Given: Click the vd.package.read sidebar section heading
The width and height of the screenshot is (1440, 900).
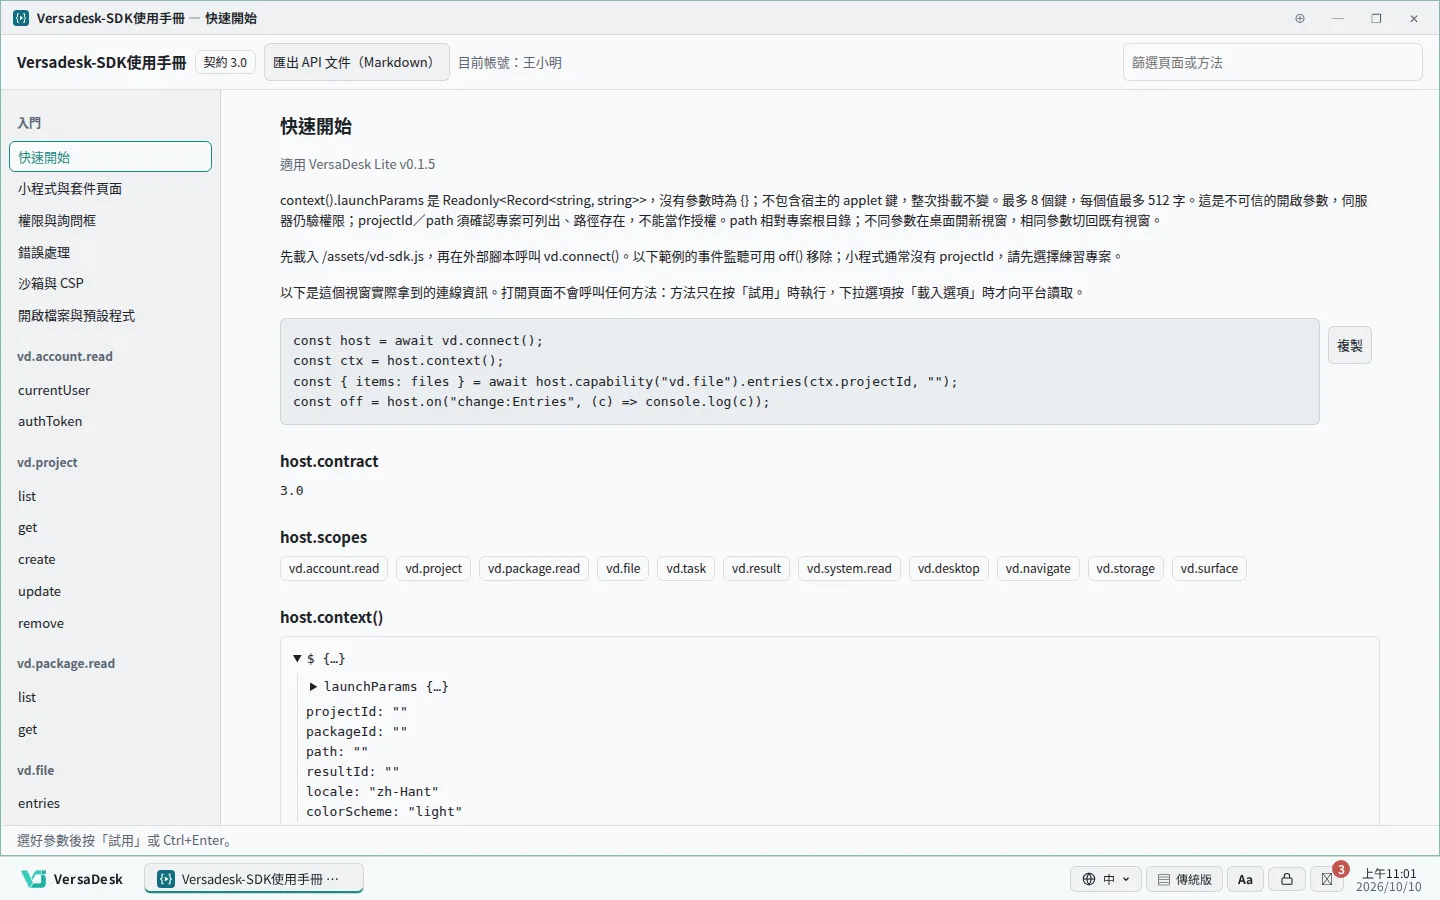Looking at the screenshot, I should point(66,664).
